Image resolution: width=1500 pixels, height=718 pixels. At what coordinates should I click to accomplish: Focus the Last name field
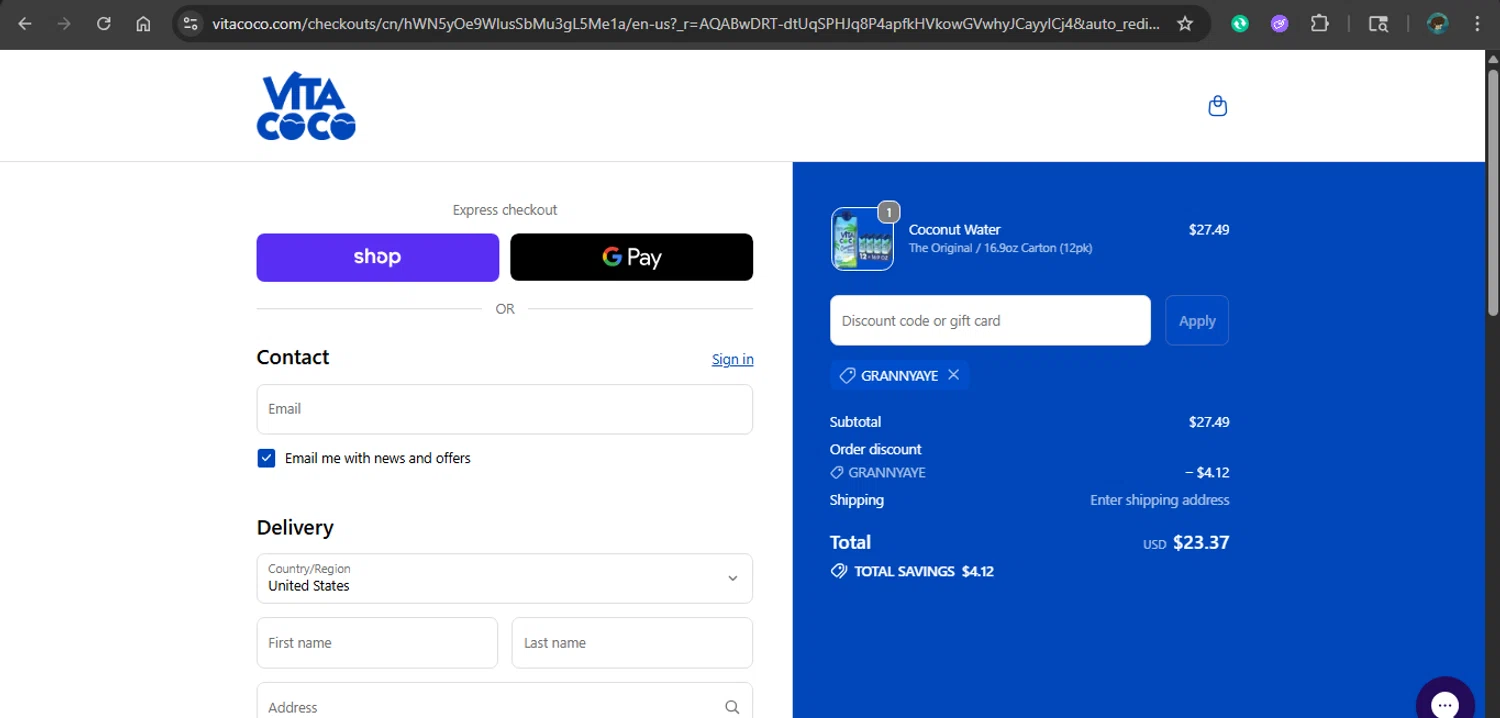(632, 643)
